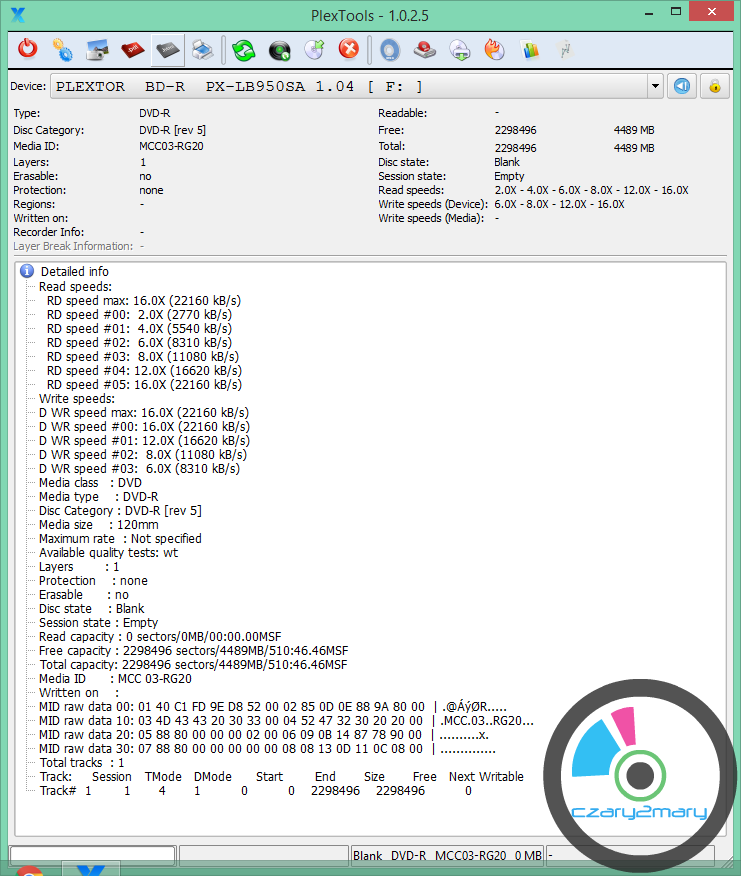Click the red X stop icon
Viewport: 741px width, 876px height.
point(348,49)
